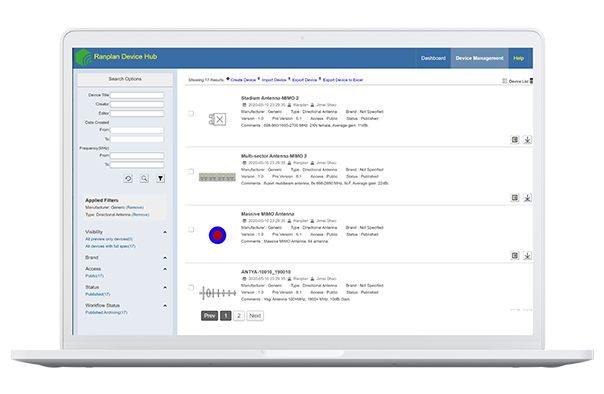Download Massive MIMO Antenna device
This screenshot has width=604, height=394.
(527, 255)
